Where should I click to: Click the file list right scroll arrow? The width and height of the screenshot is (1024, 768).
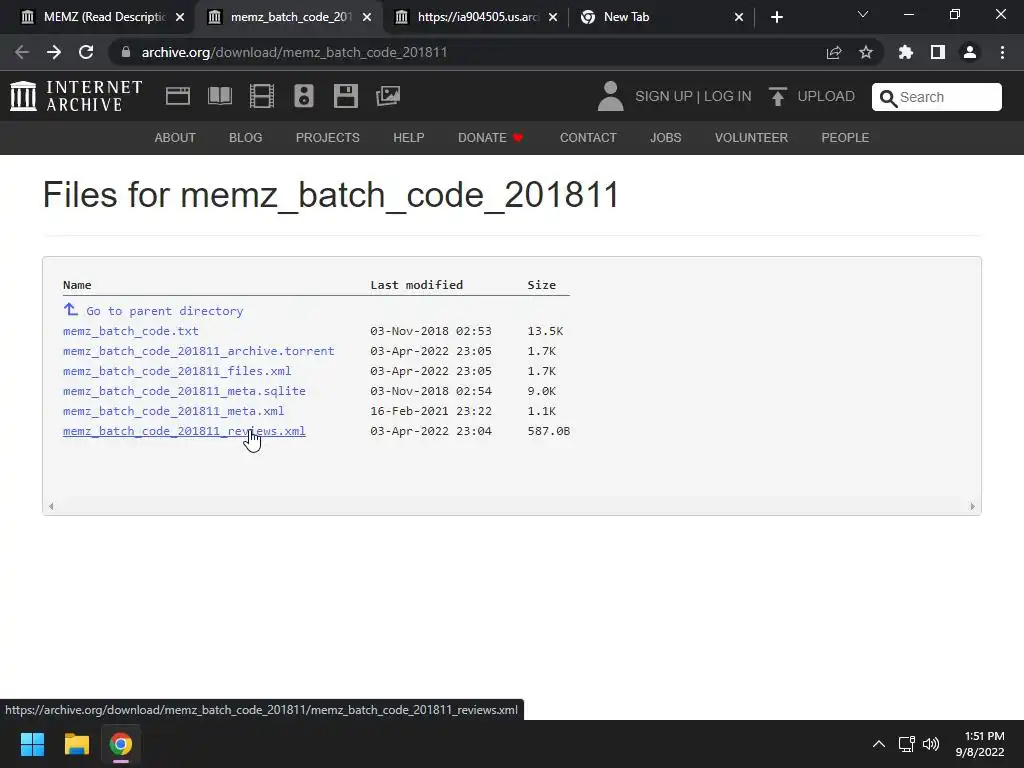(x=972, y=506)
